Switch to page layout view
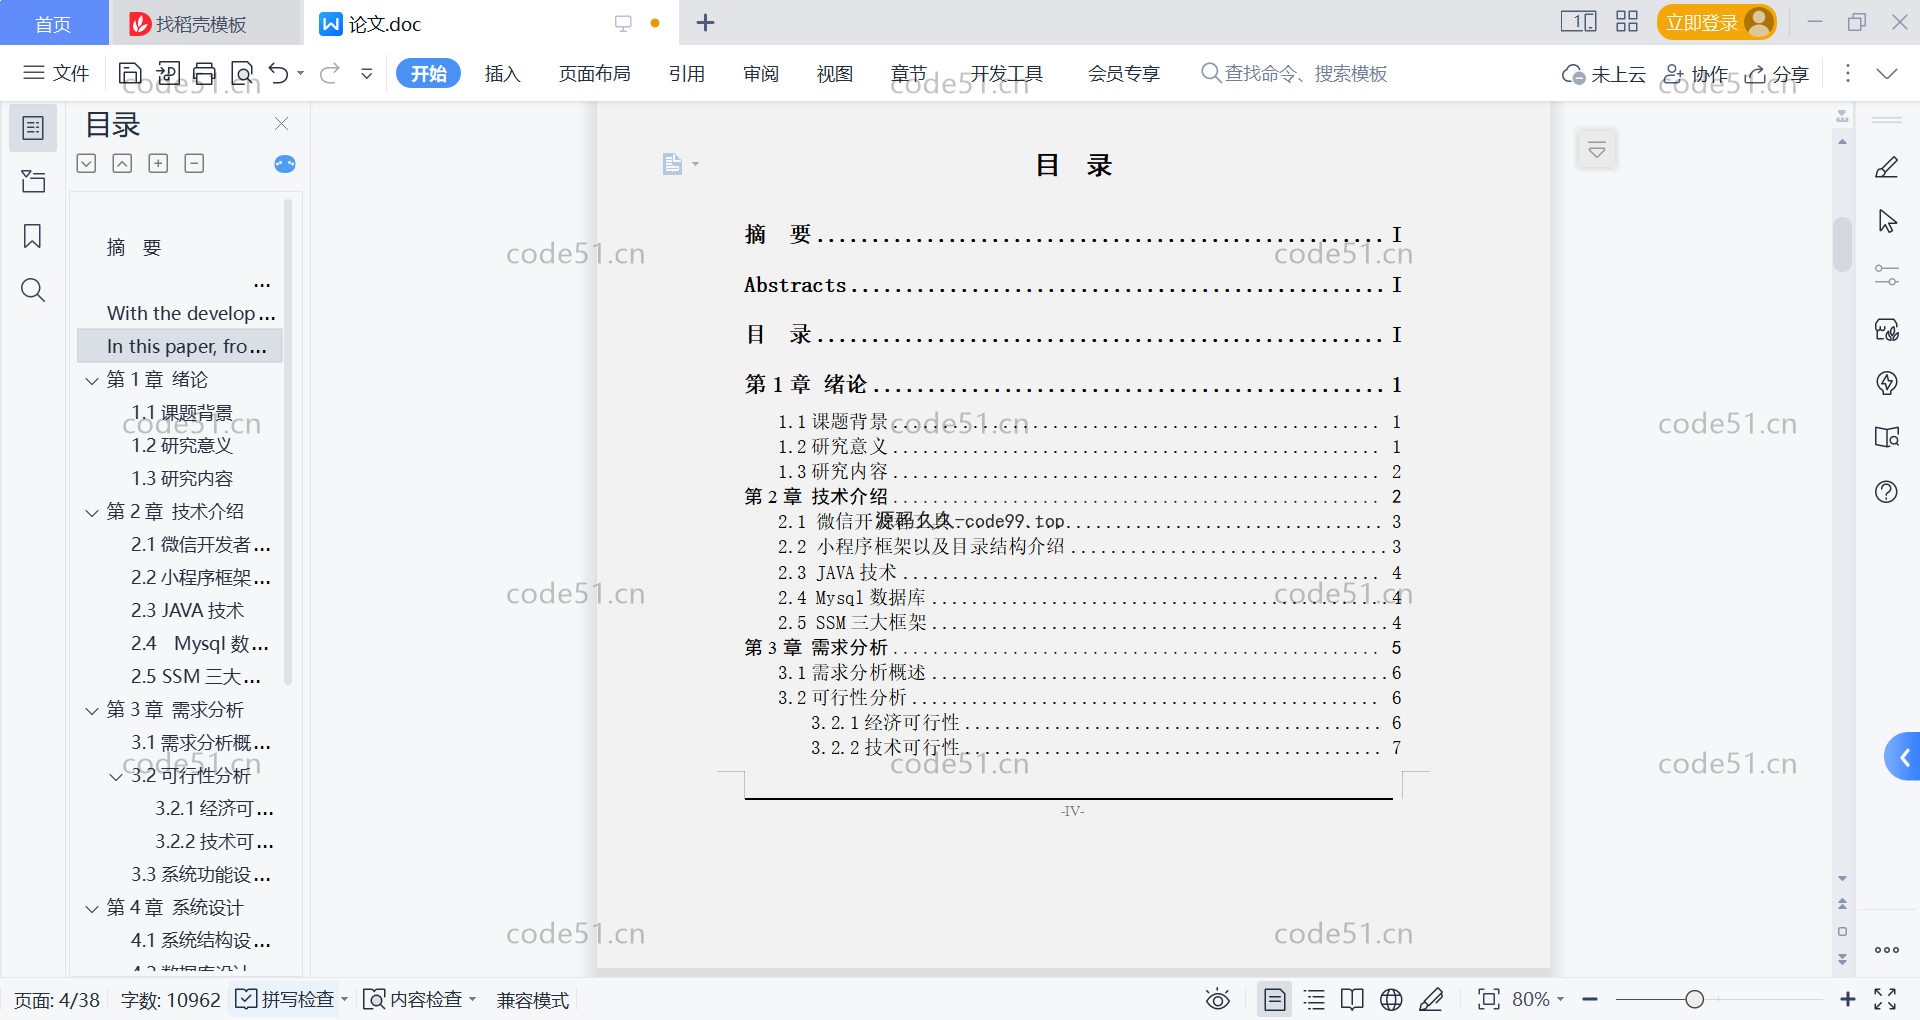 [1275, 999]
